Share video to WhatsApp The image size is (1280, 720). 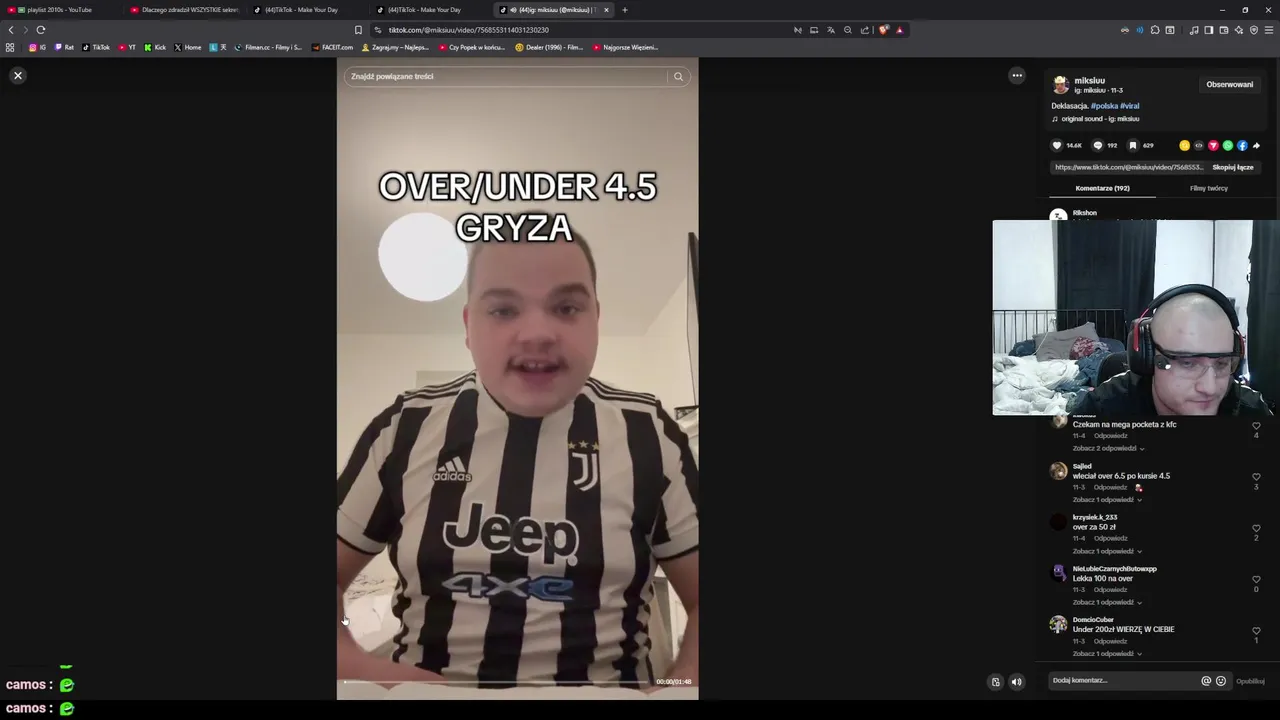pos(1227,145)
